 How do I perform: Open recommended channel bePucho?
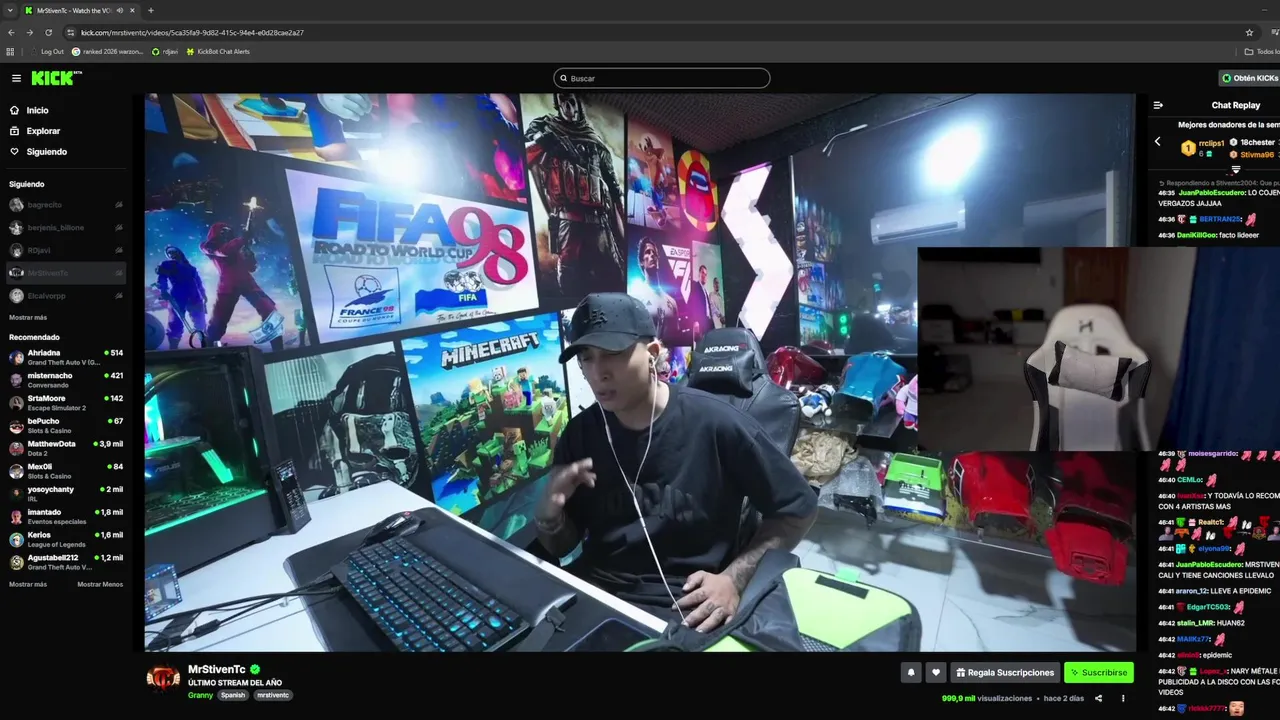pos(66,426)
